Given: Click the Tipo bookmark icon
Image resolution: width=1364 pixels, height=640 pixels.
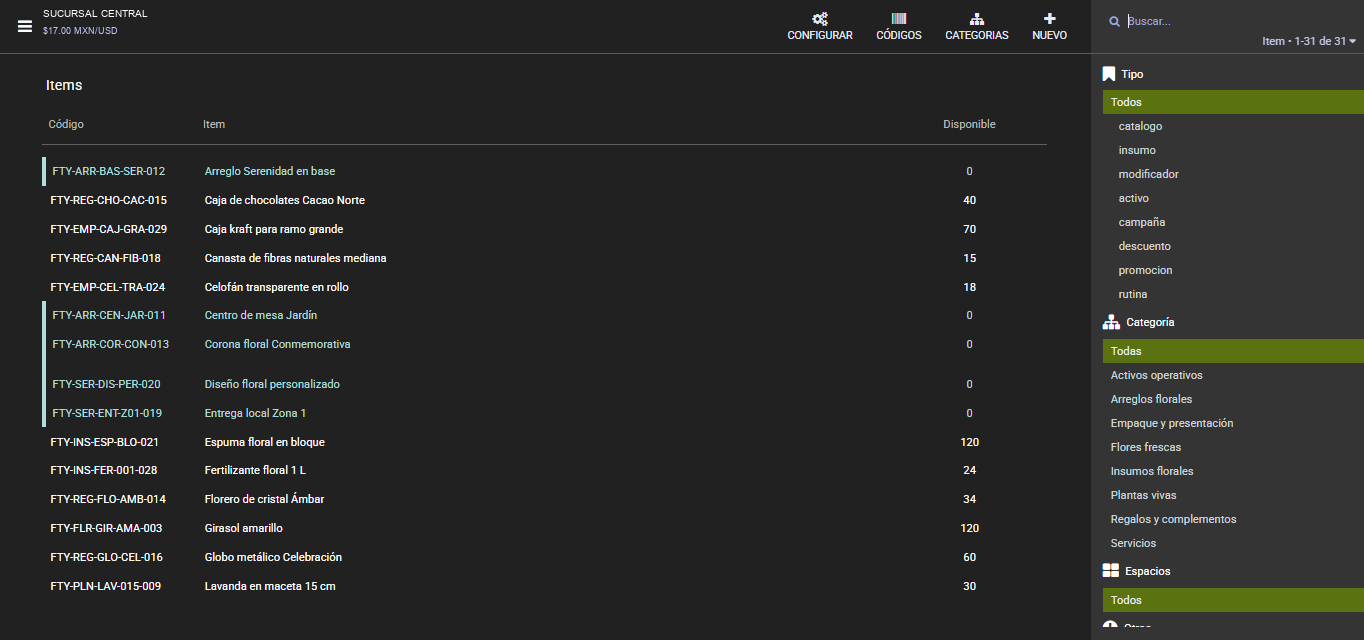Looking at the screenshot, I should (x=1109, y=74).
